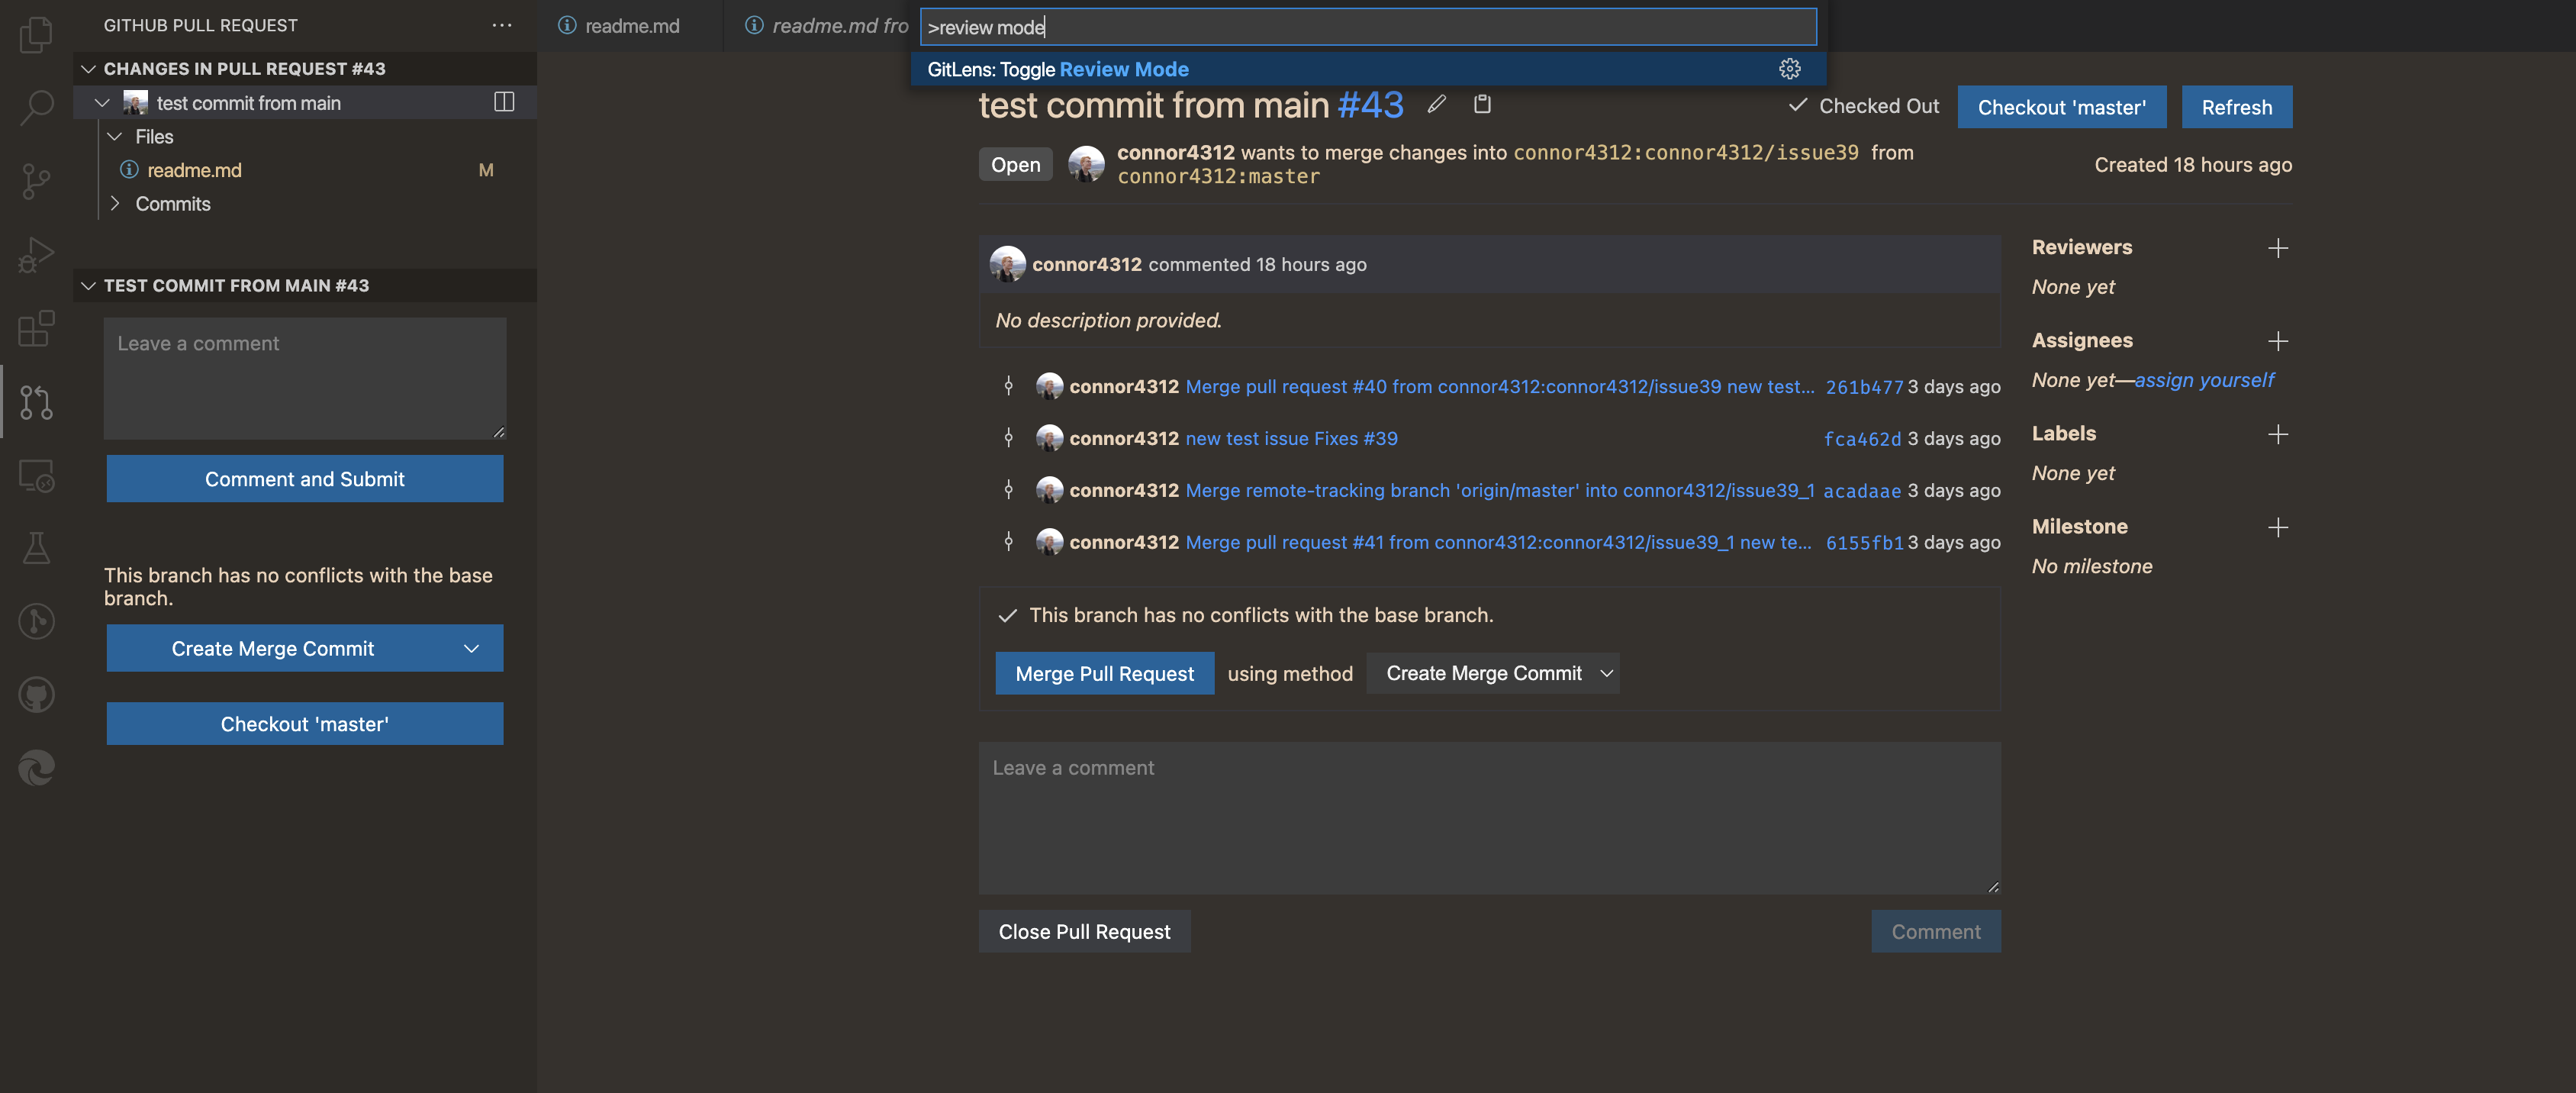Expand the Commits section
2576x1093 pixels.
tap(116, 204)
